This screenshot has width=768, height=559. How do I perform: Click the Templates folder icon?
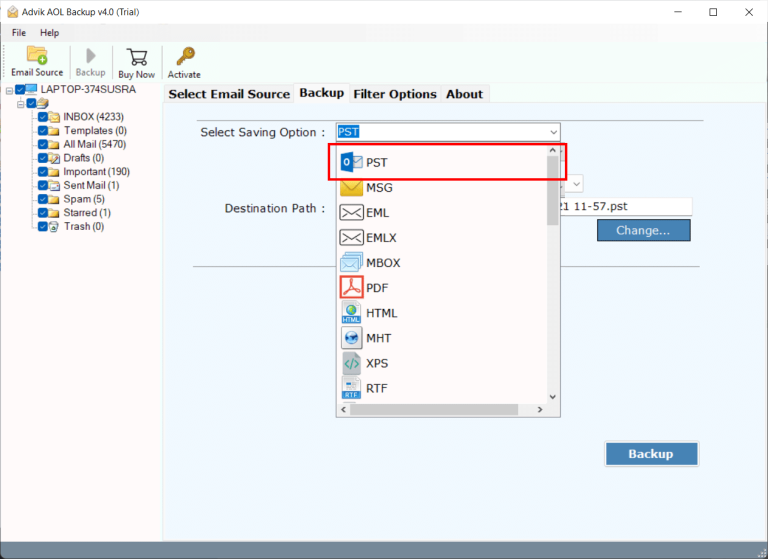54,131
